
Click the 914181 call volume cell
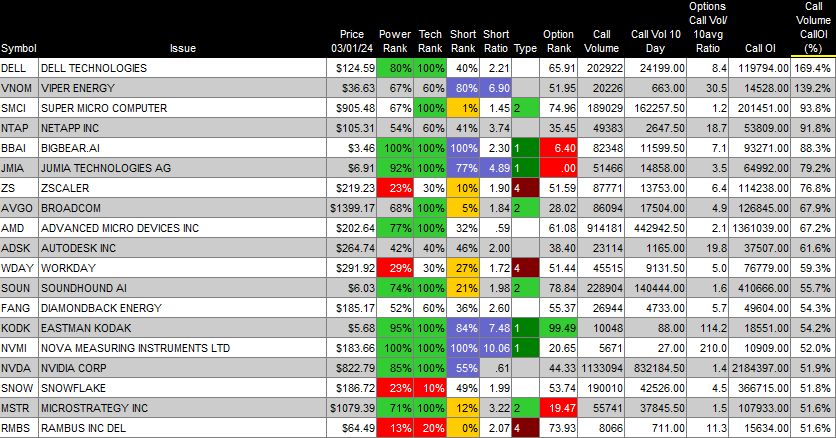[601, 228]
